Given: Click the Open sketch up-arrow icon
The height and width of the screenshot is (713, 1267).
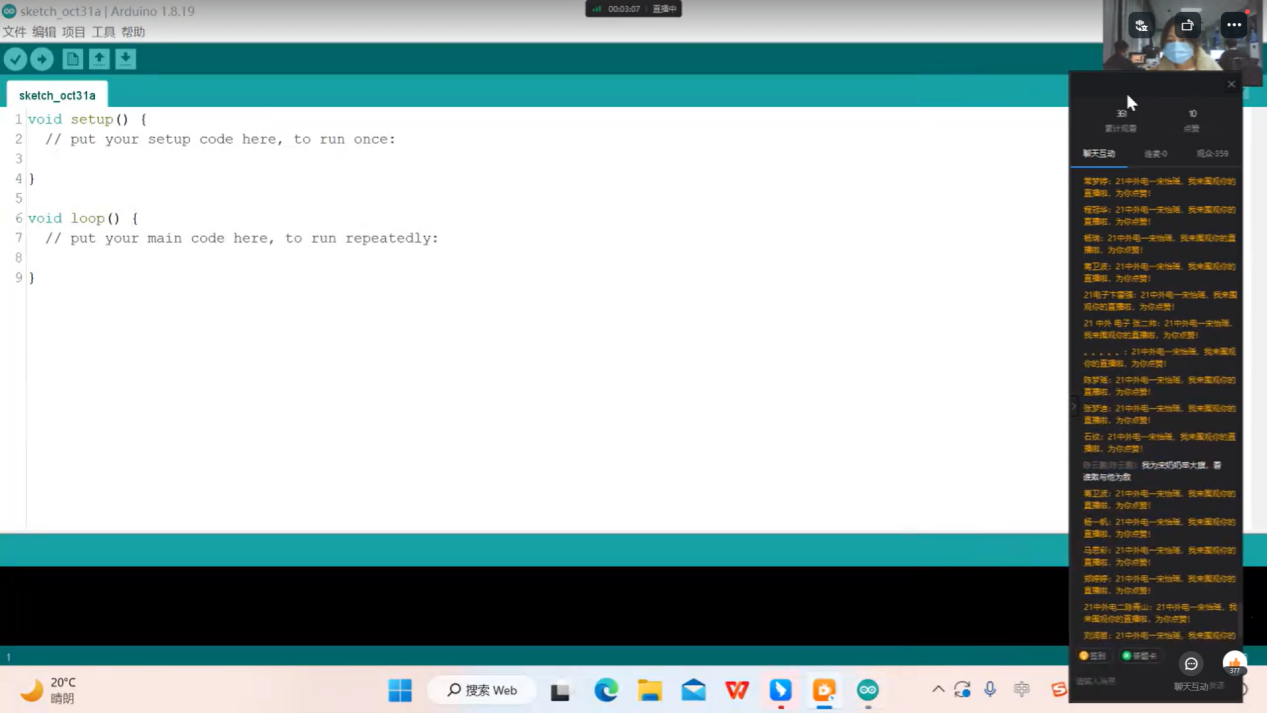Looking at the screenshot, I should click(99, 59).
